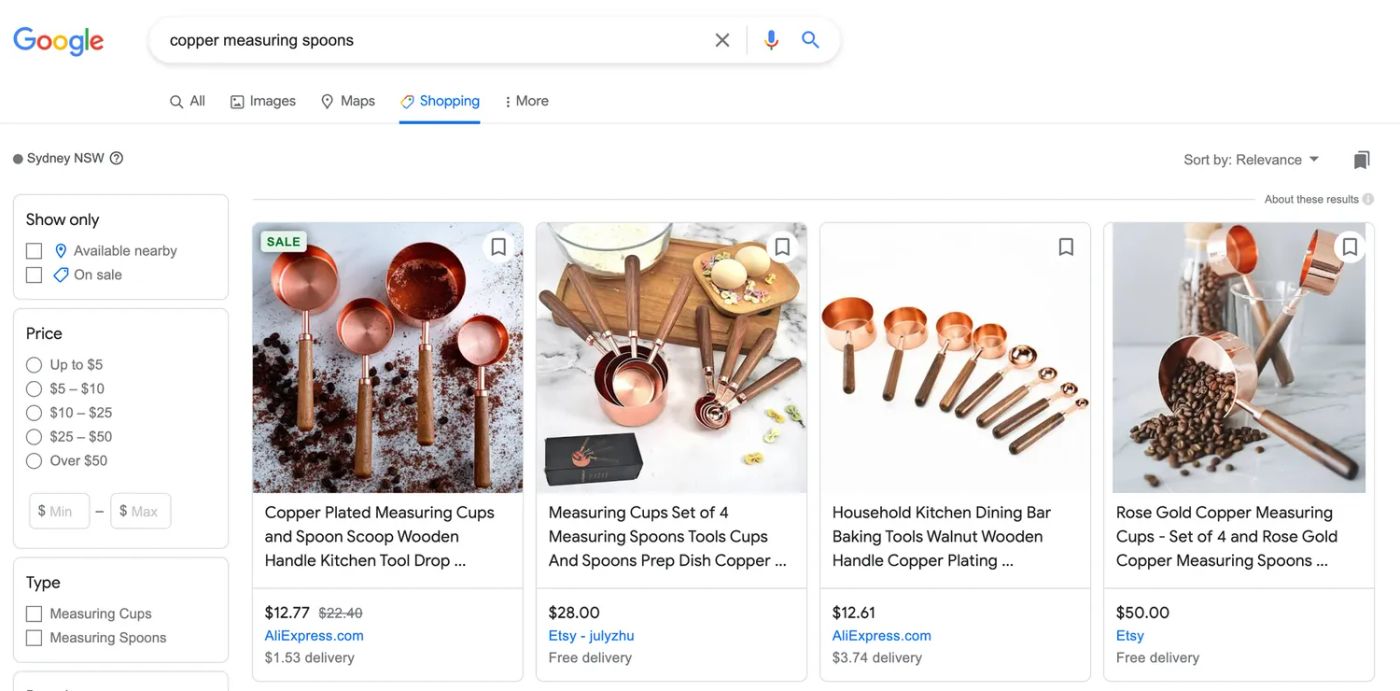The width and height of the screenshot is (1400, 691).
Task: Select the $10 – $25 price range
Action: click(33, 412)
